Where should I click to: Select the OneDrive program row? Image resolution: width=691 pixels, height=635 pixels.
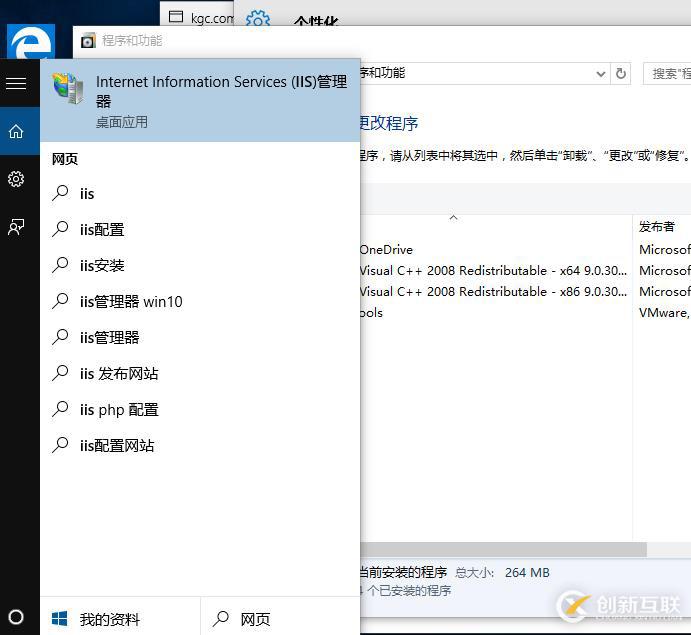525,249
